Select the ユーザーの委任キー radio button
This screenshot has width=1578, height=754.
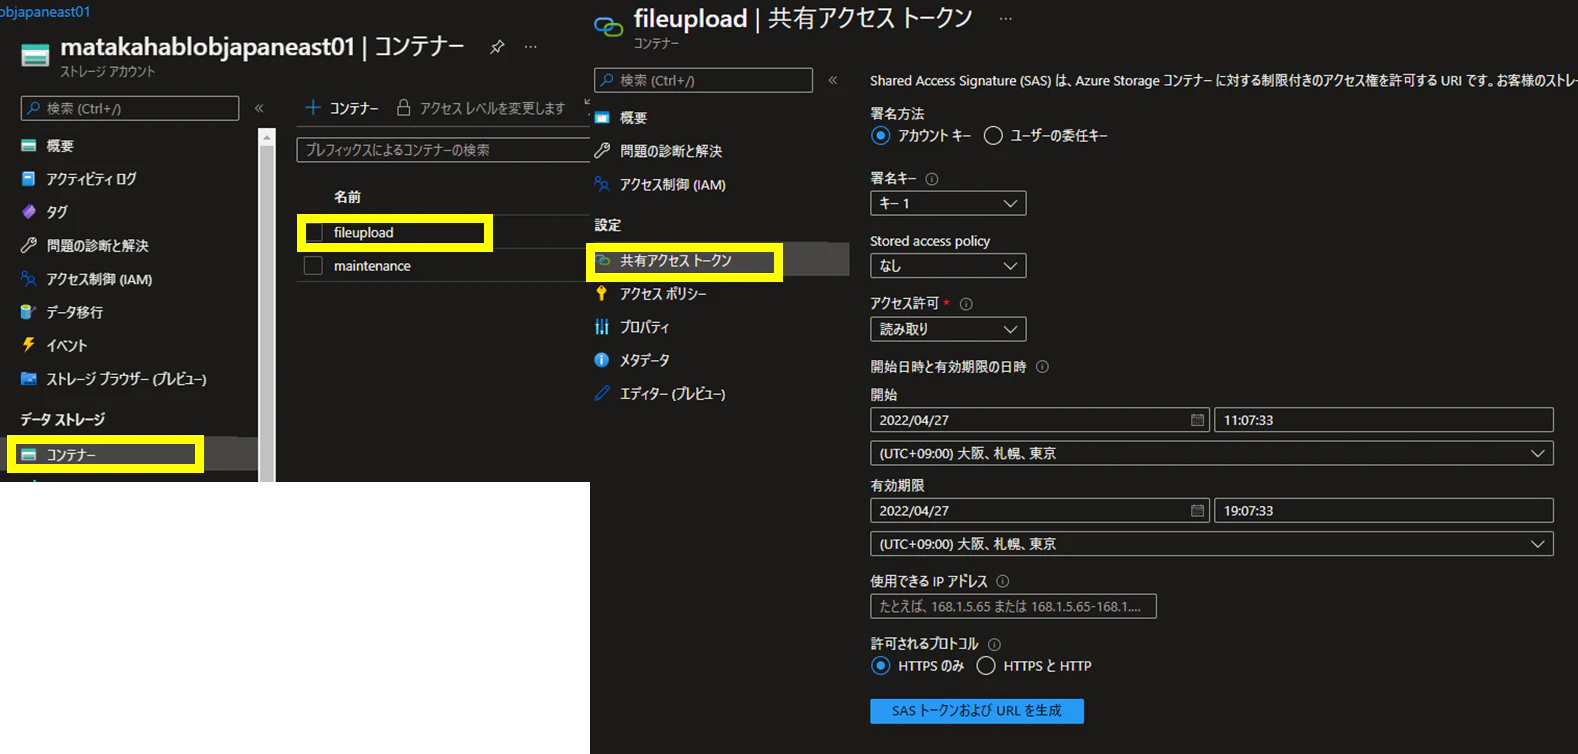(993, 135)
